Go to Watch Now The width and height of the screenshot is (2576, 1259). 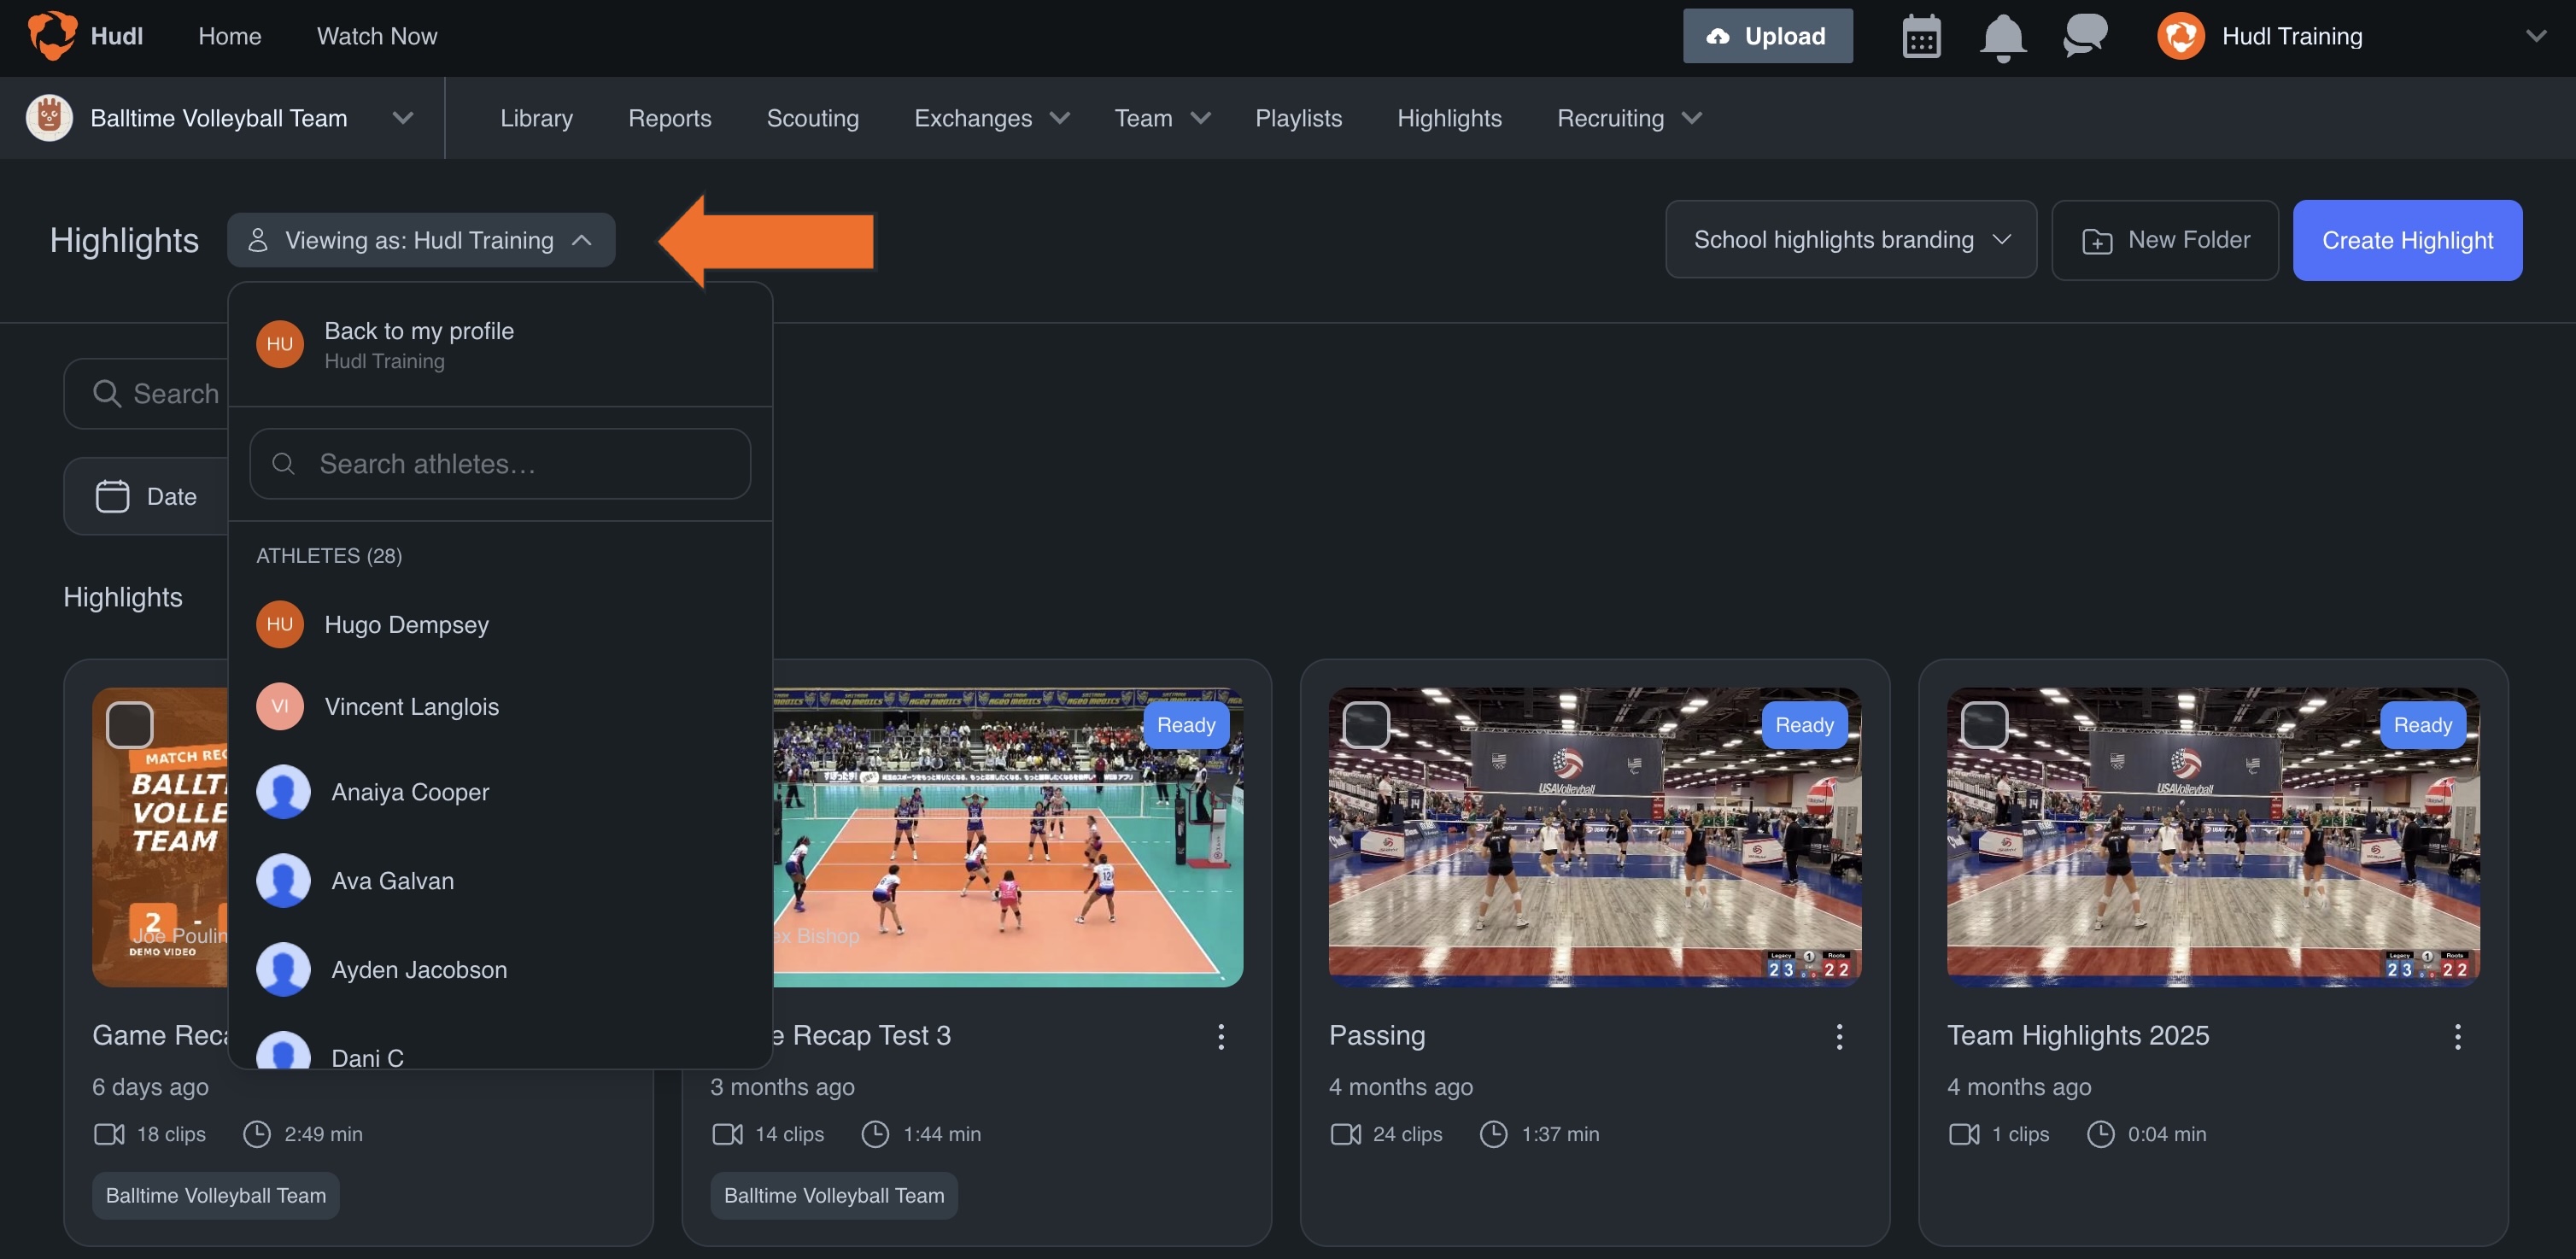(x=376, y=36)
